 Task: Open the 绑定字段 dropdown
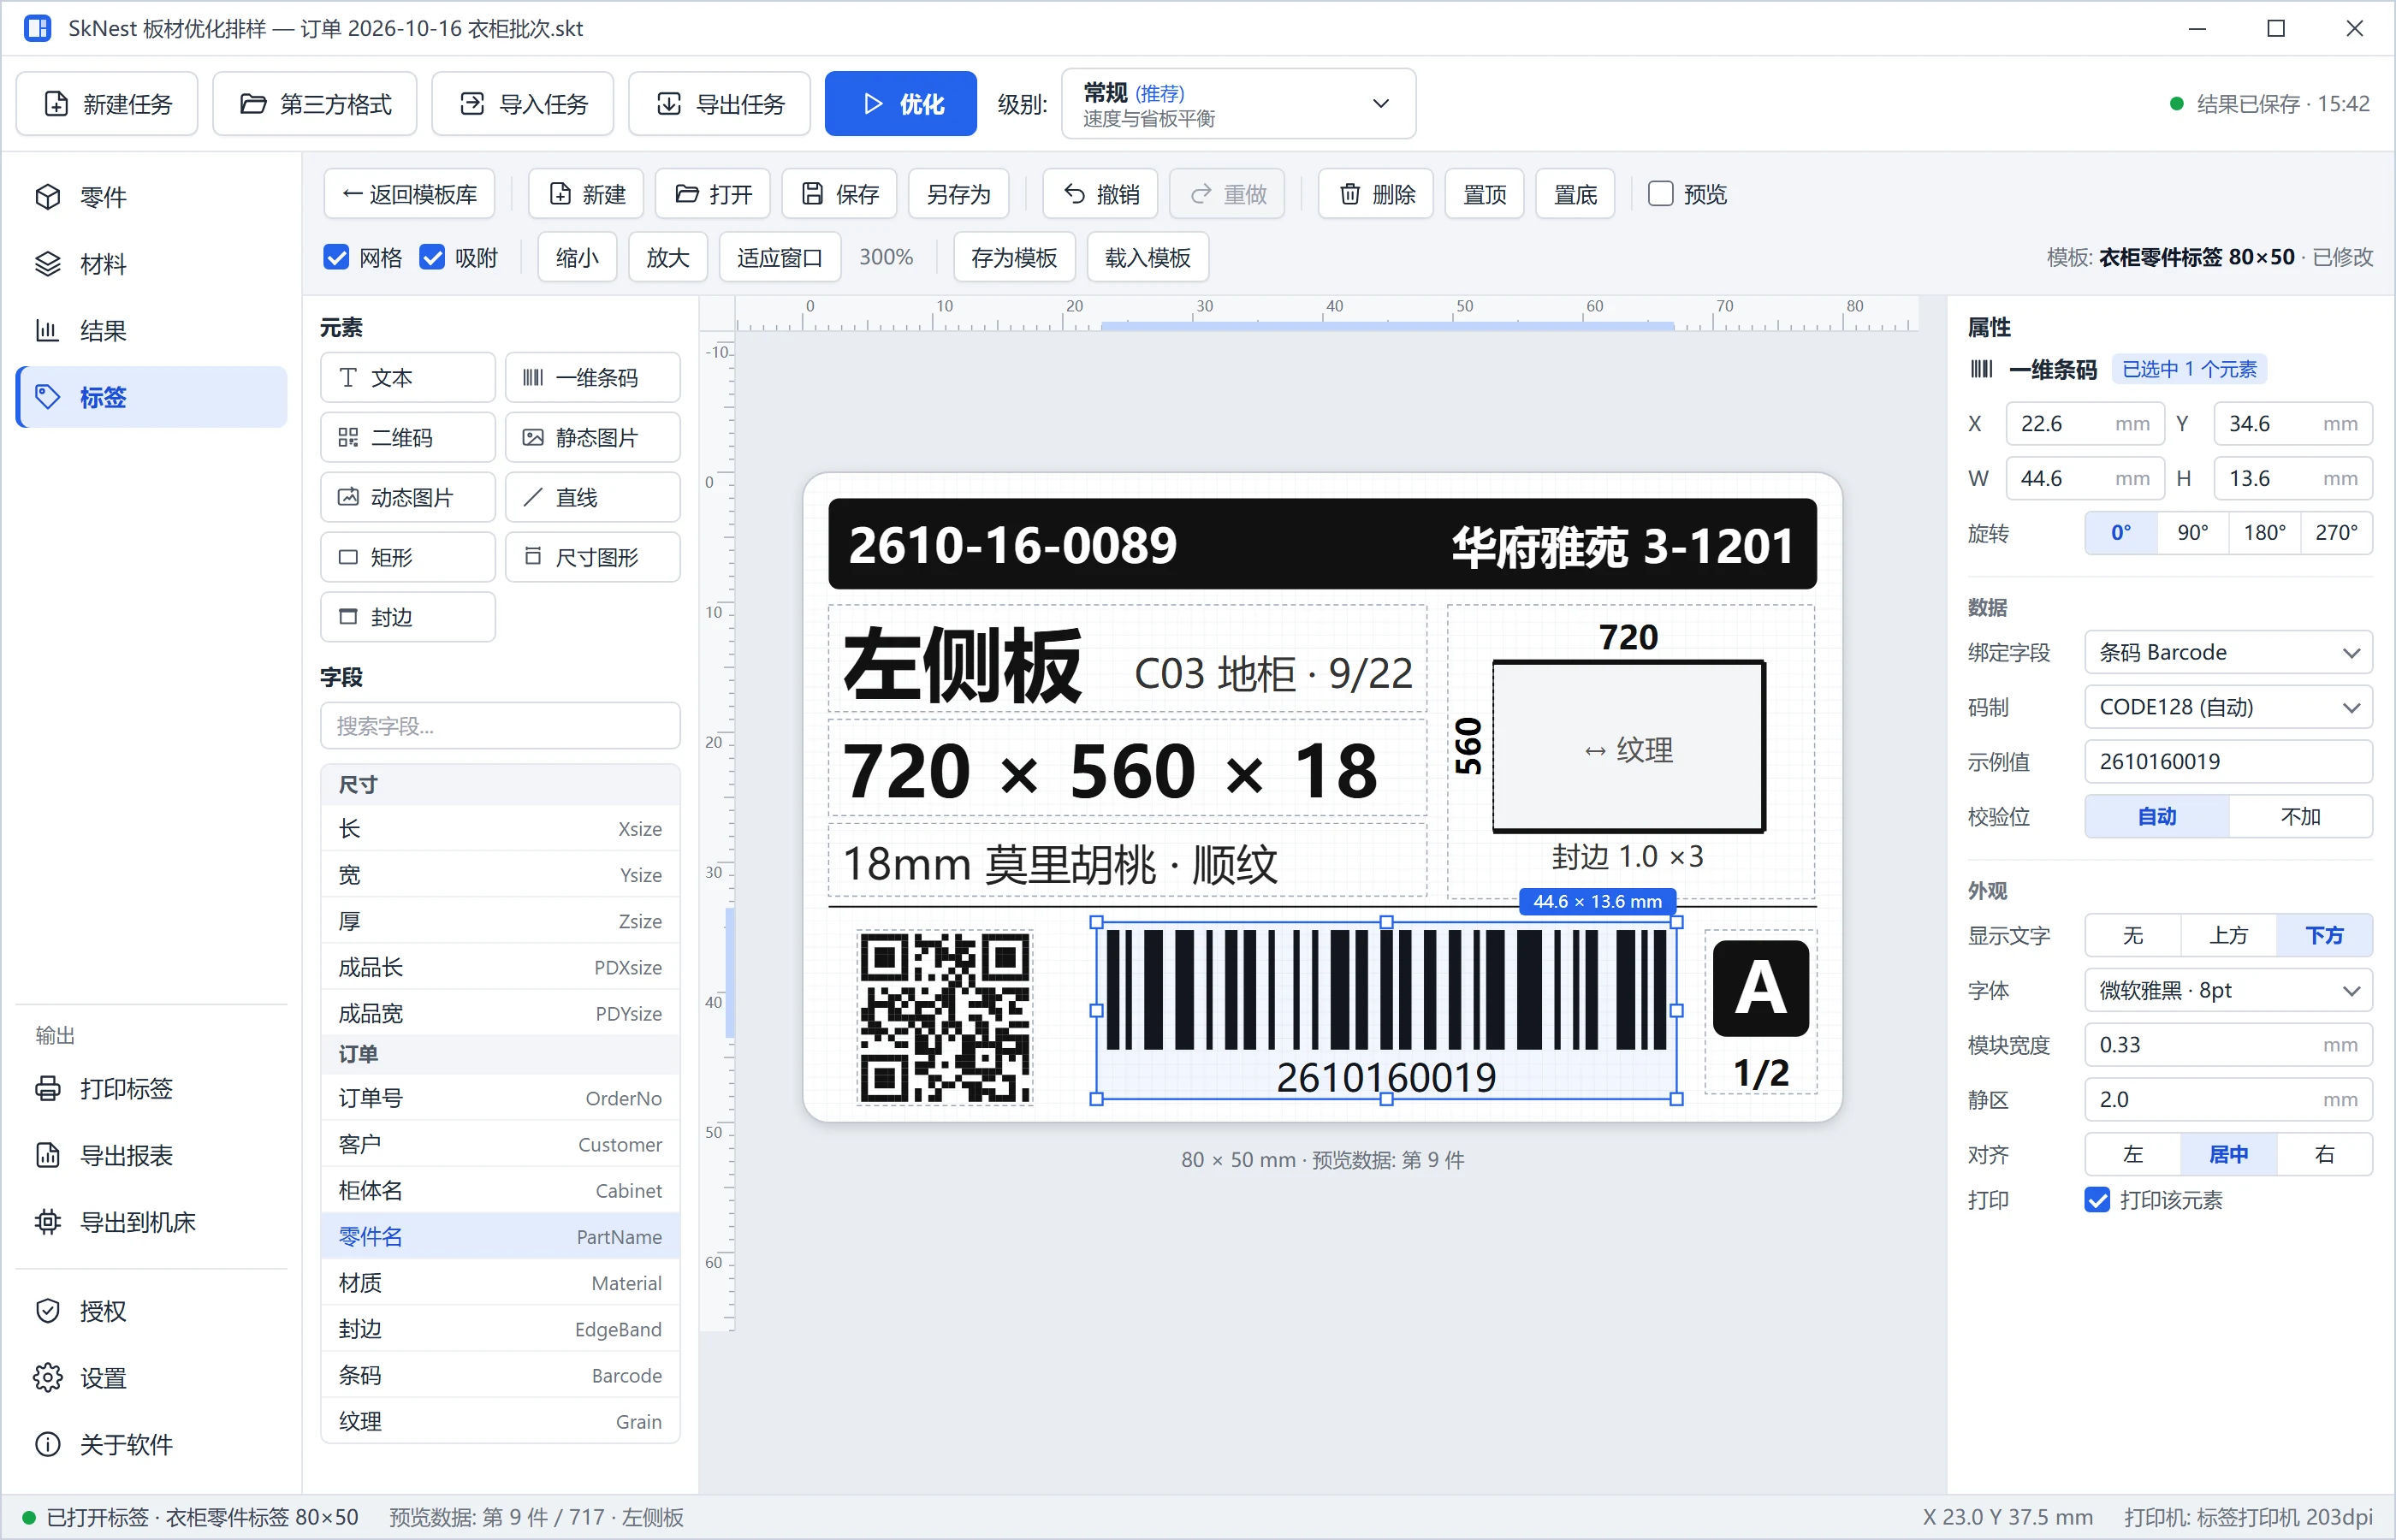click(2229, 653)
